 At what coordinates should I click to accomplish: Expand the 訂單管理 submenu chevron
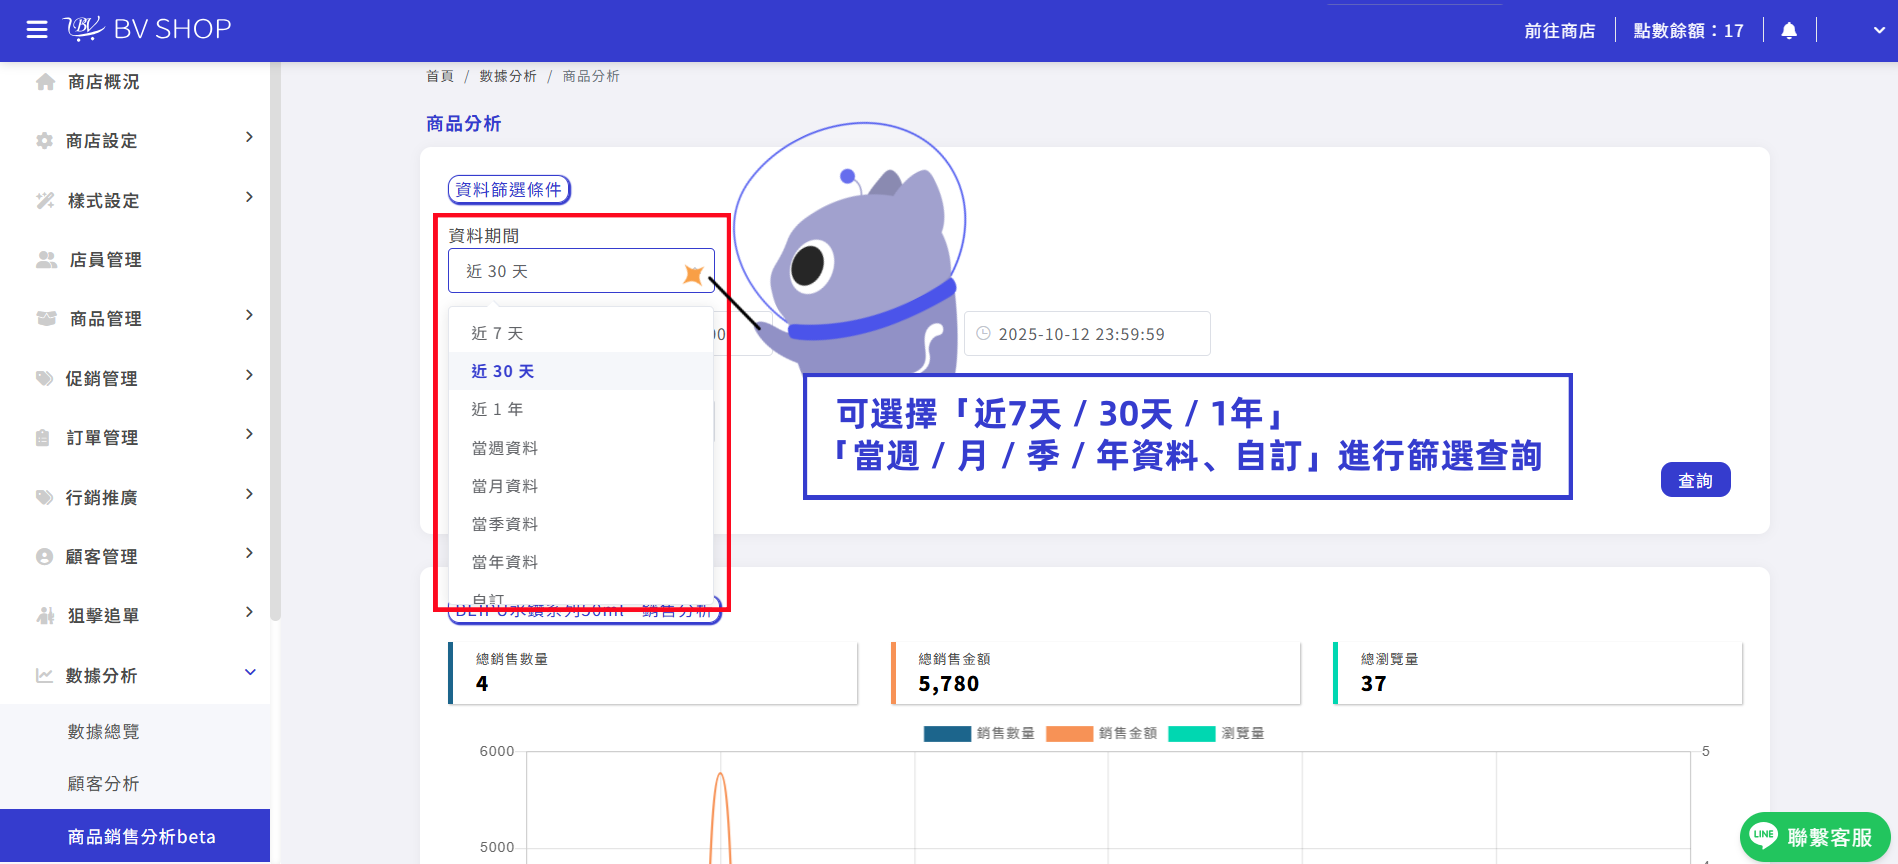pyautogui.click(x=249, y=434)
